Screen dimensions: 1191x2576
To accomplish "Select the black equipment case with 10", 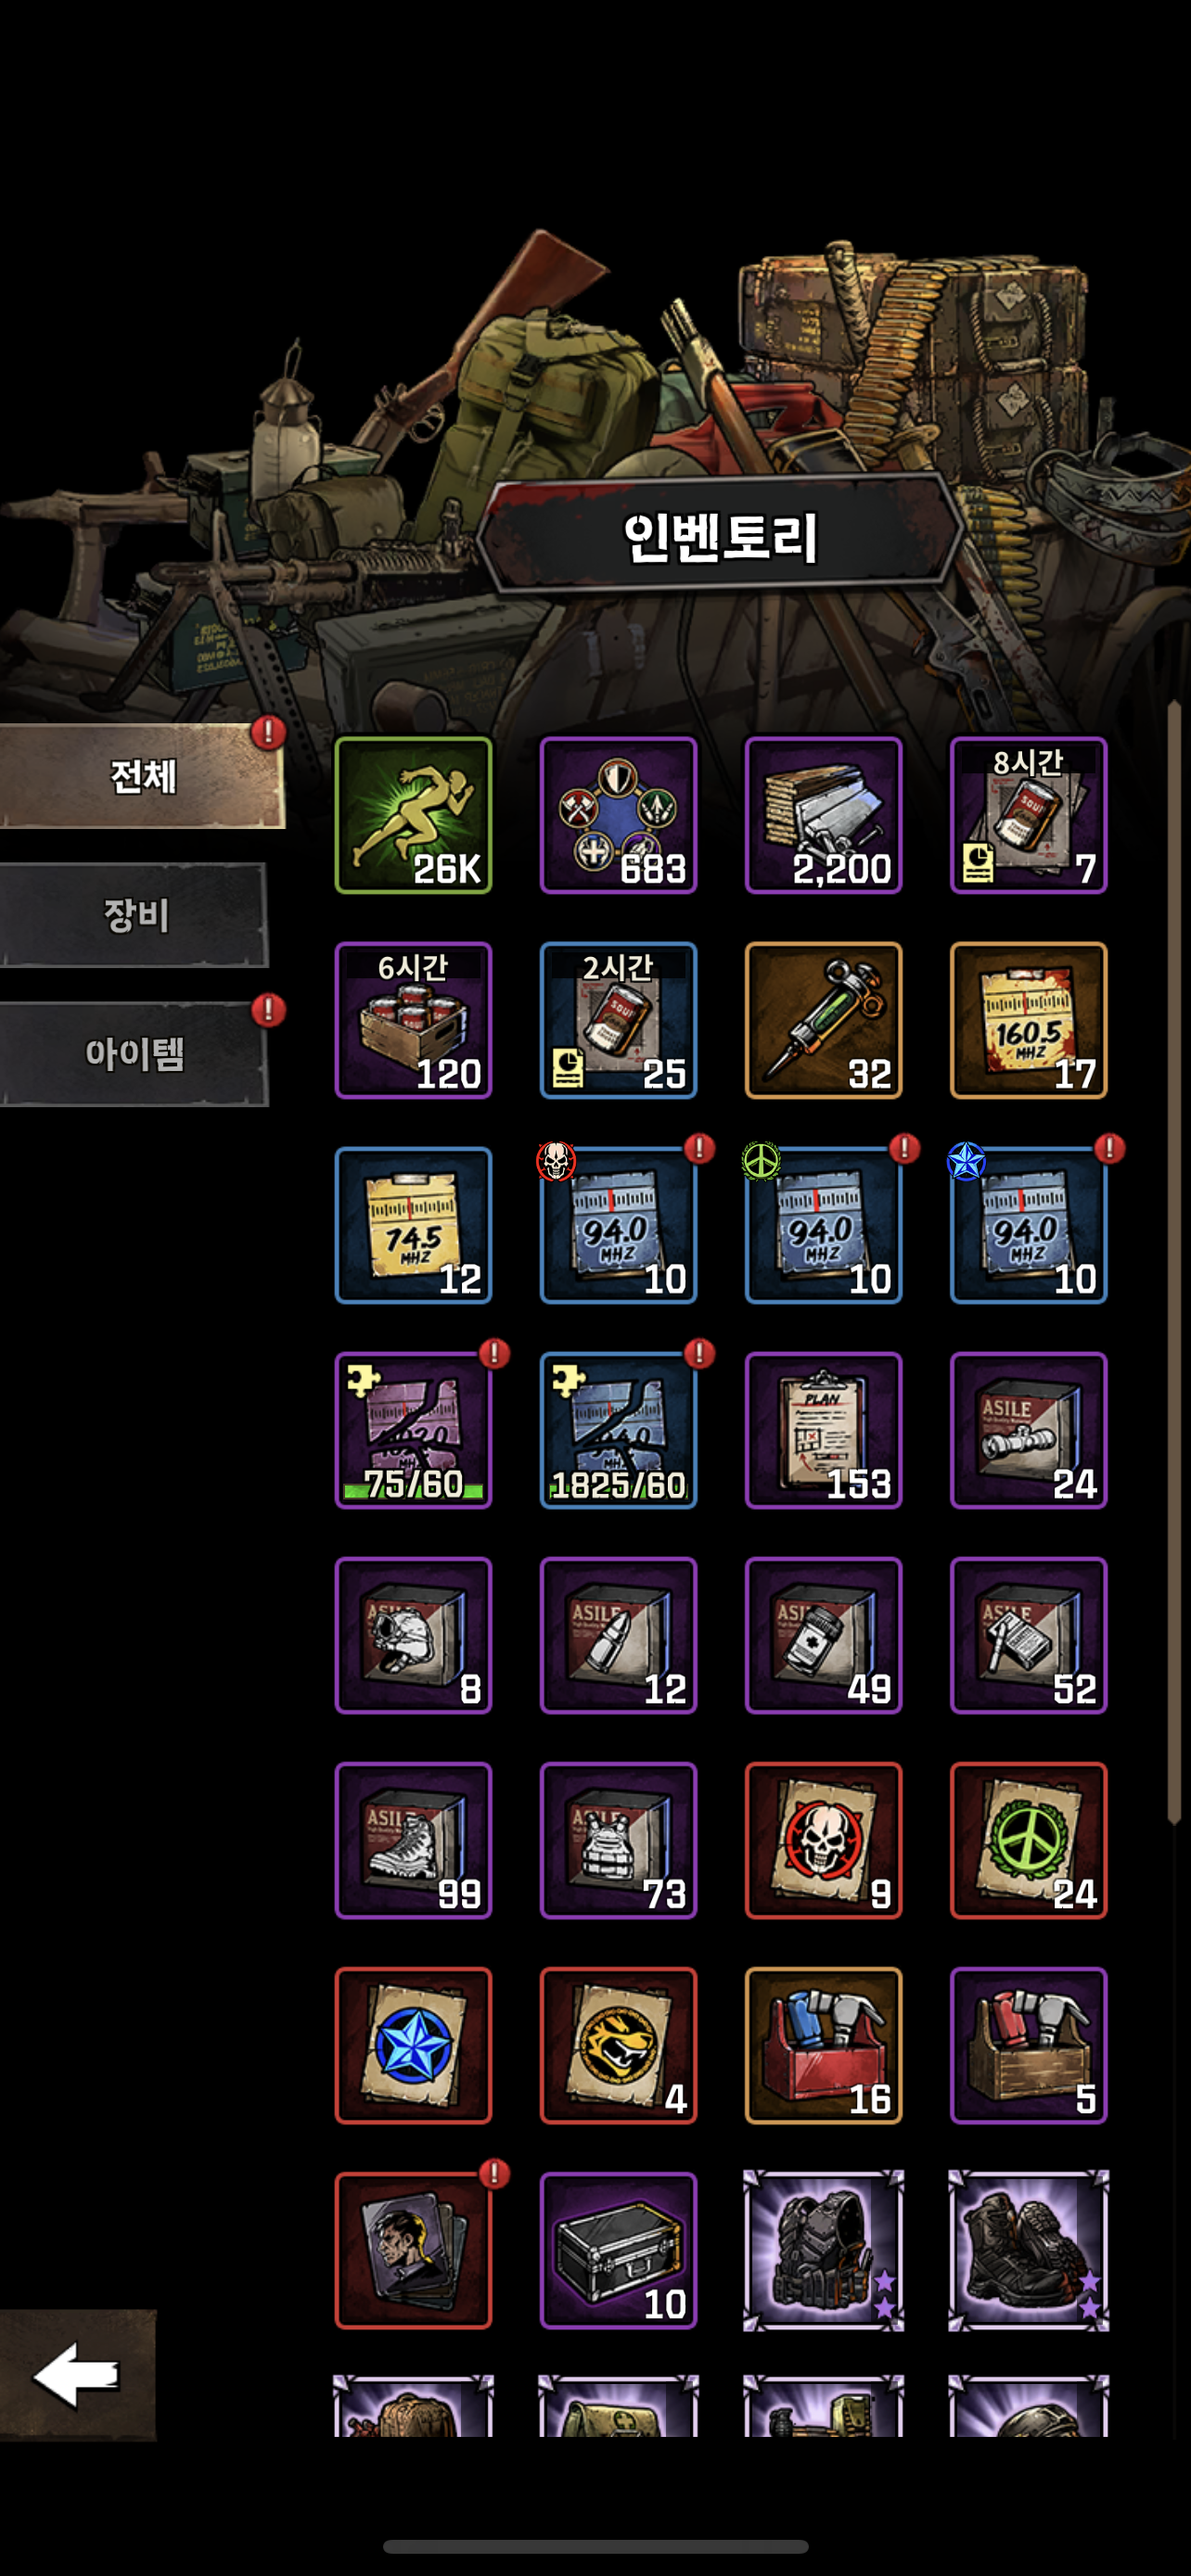I will tap(618, 2250).
